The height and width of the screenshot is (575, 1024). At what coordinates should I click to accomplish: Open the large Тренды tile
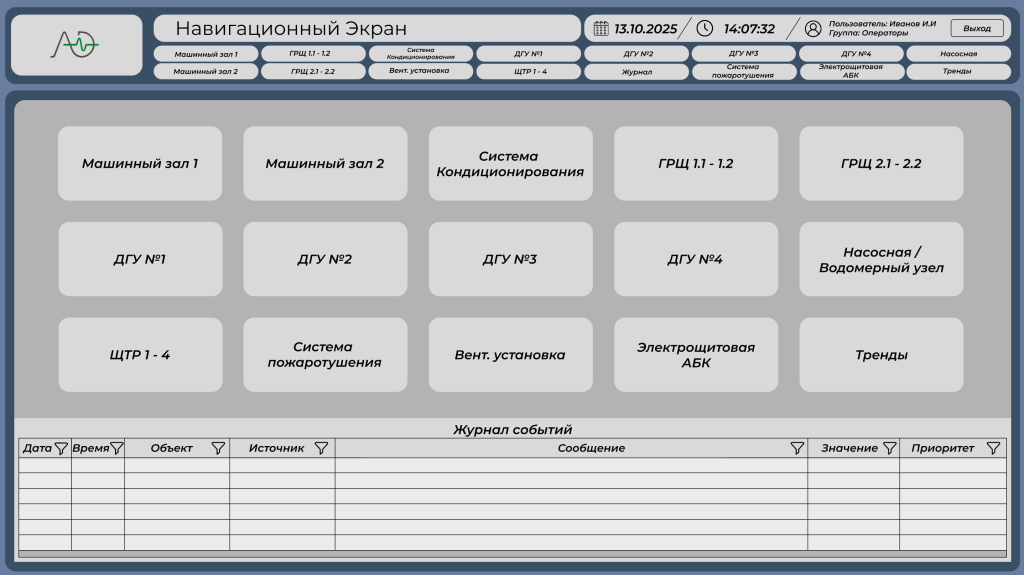pyautogui.click(x=881, y=355)
